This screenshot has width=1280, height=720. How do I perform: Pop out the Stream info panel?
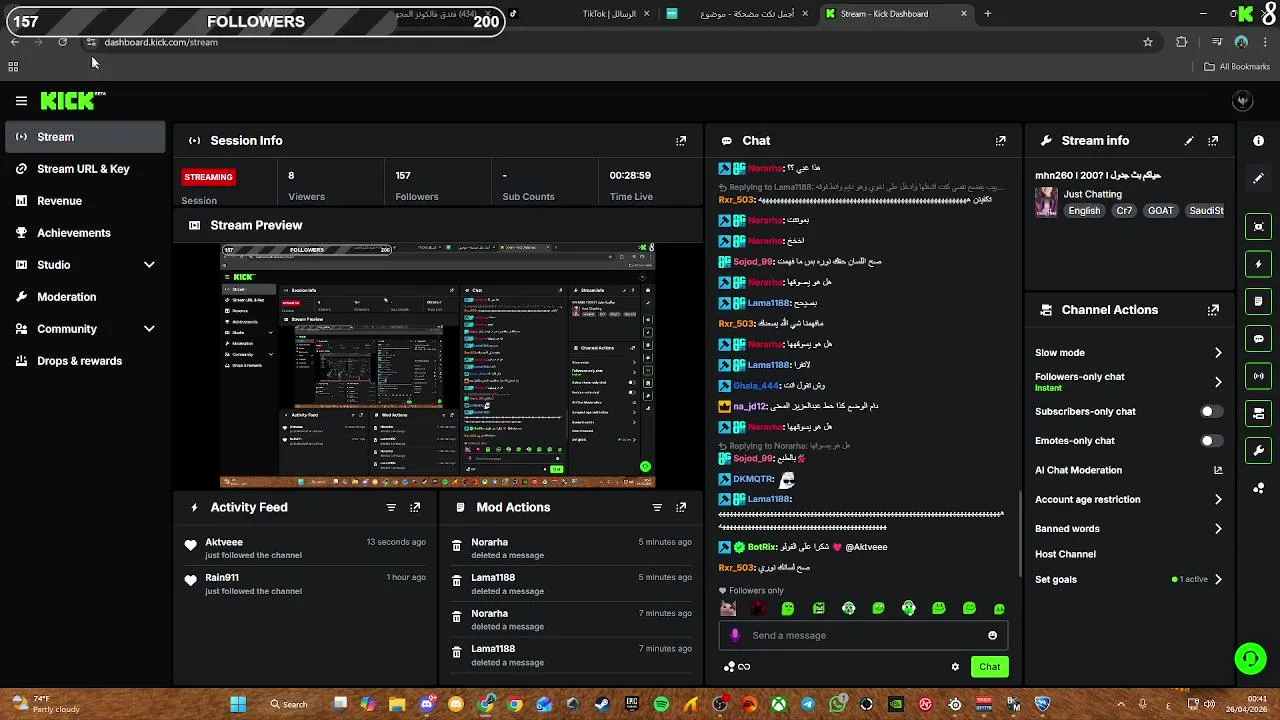pyautogui.click(x=1213, y=141)
